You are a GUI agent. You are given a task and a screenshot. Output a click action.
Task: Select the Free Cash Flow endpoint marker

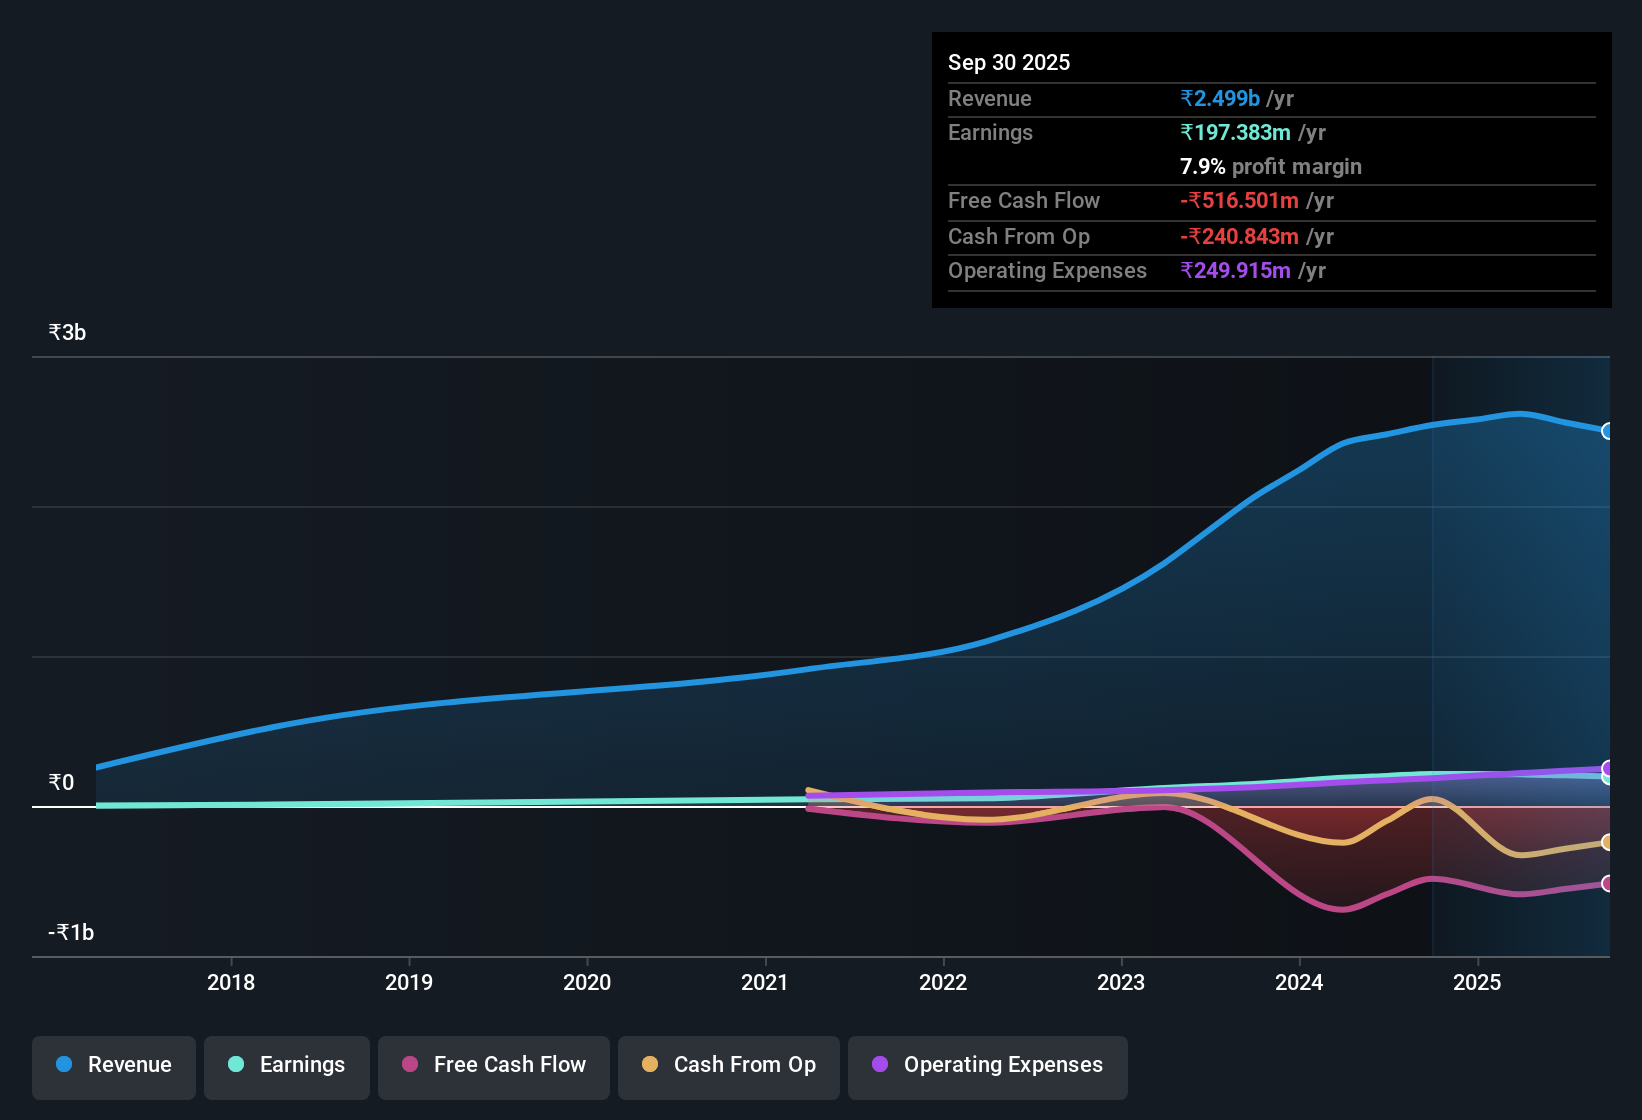click(1608, 884)
